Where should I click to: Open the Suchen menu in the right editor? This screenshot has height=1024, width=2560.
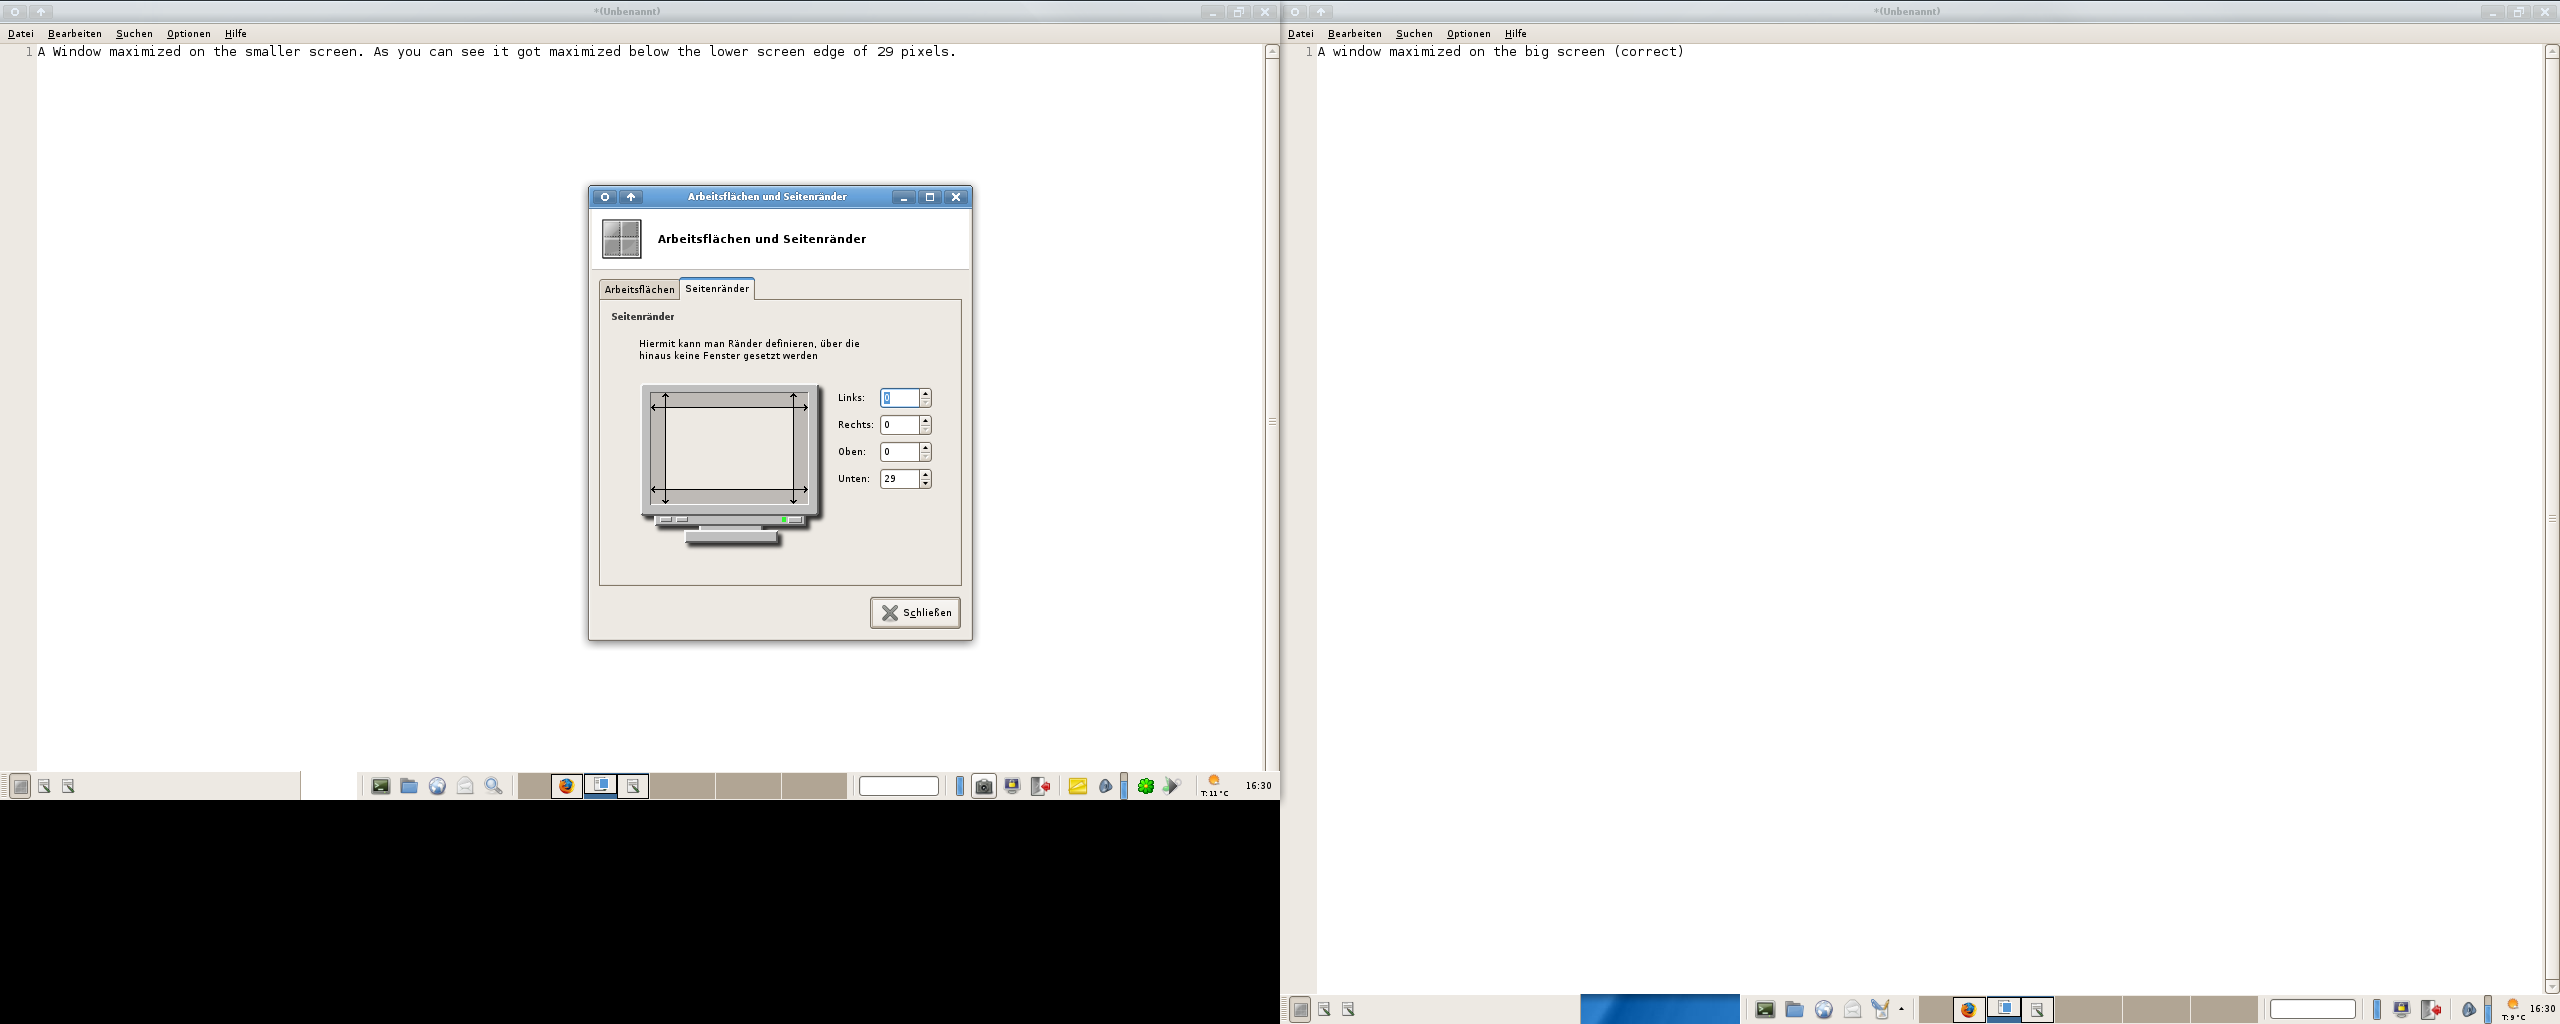tap(1414, 34)
